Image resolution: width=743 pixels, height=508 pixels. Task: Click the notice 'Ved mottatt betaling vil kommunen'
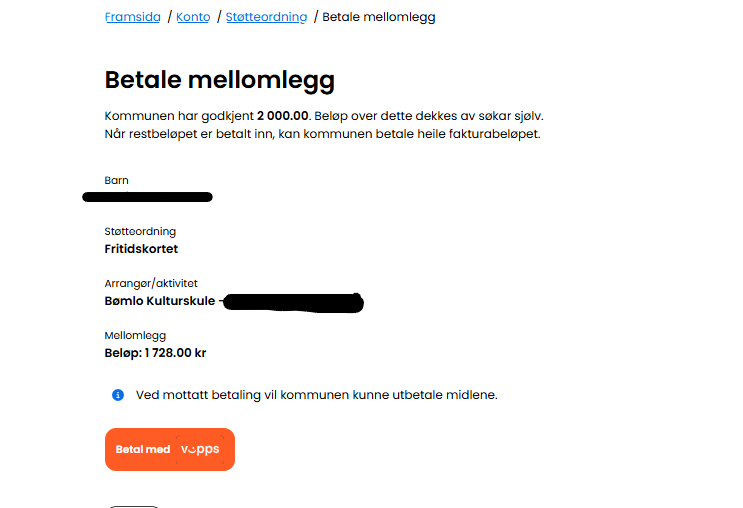click(x=316, y=395)
